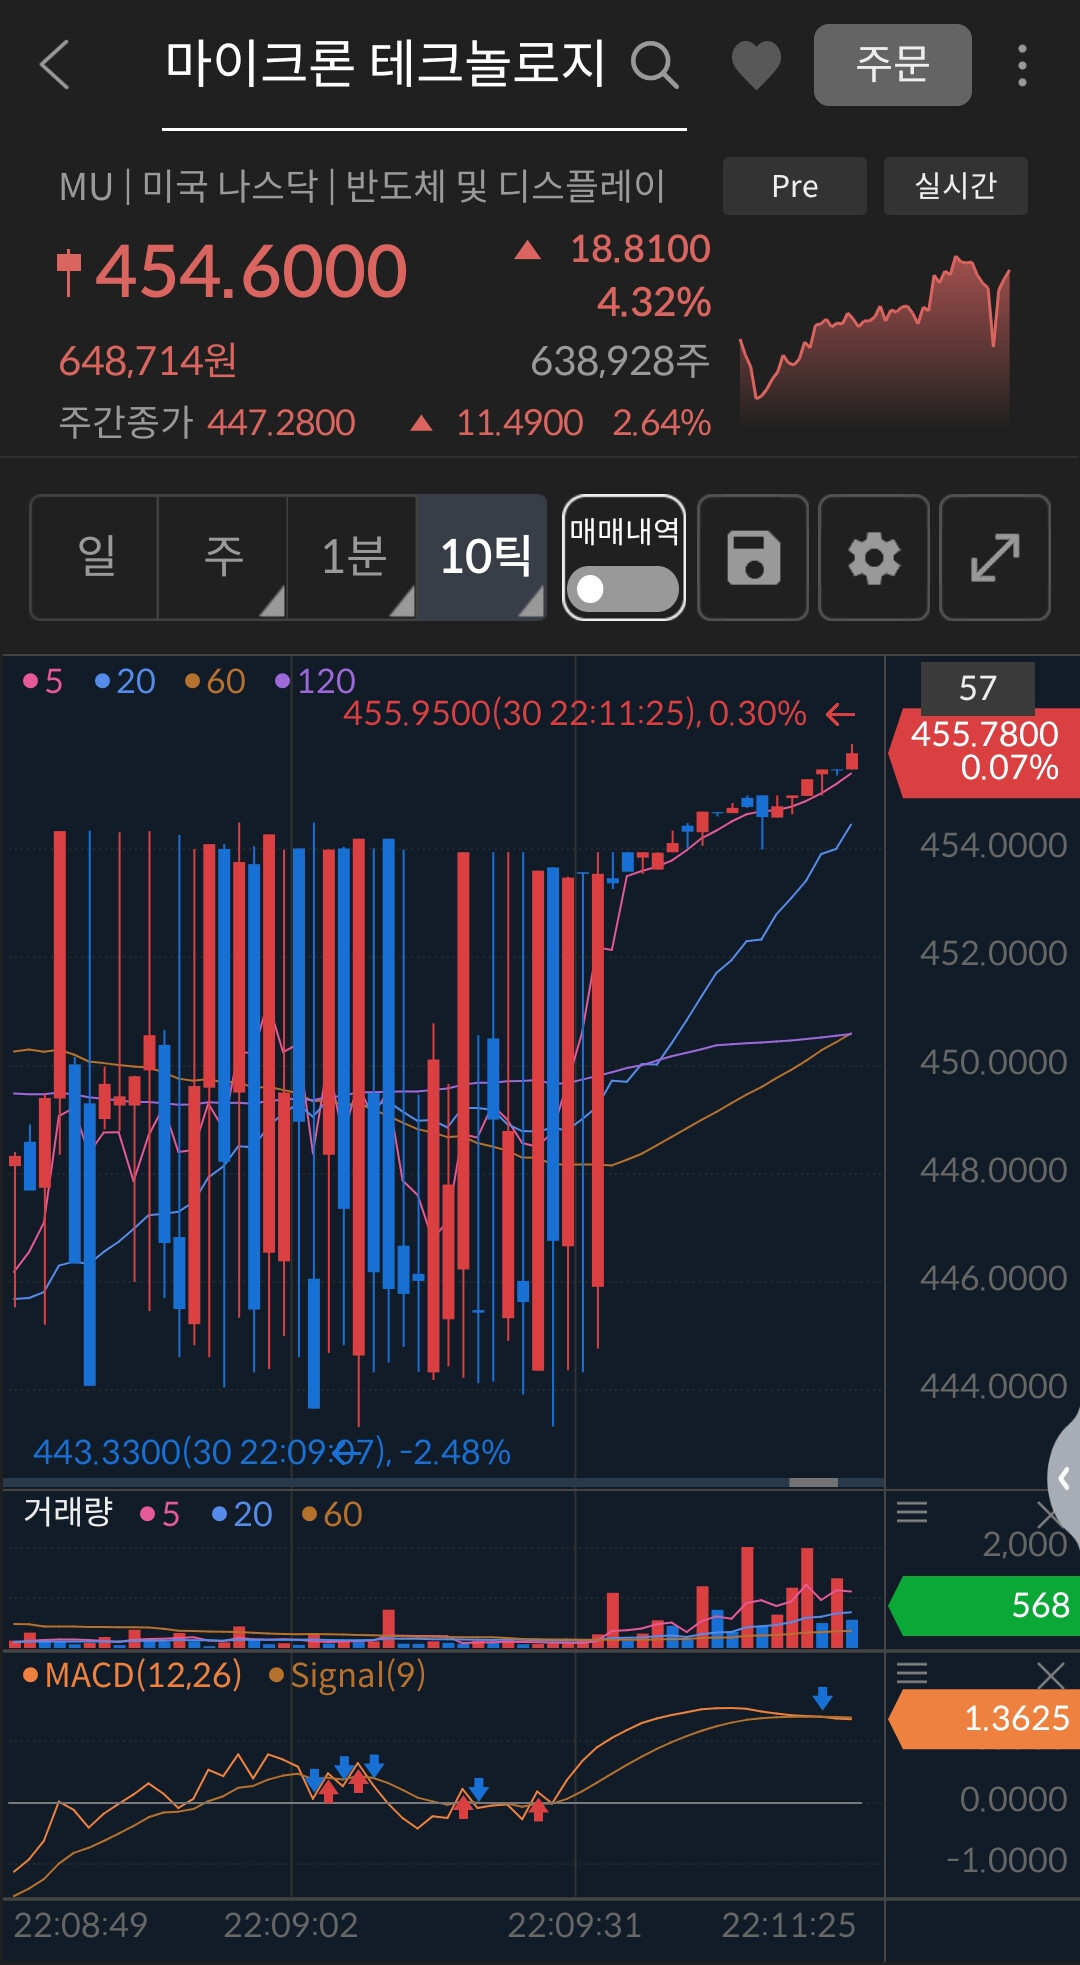Tap the Signal(9) legend label

tap(347, 1675)
